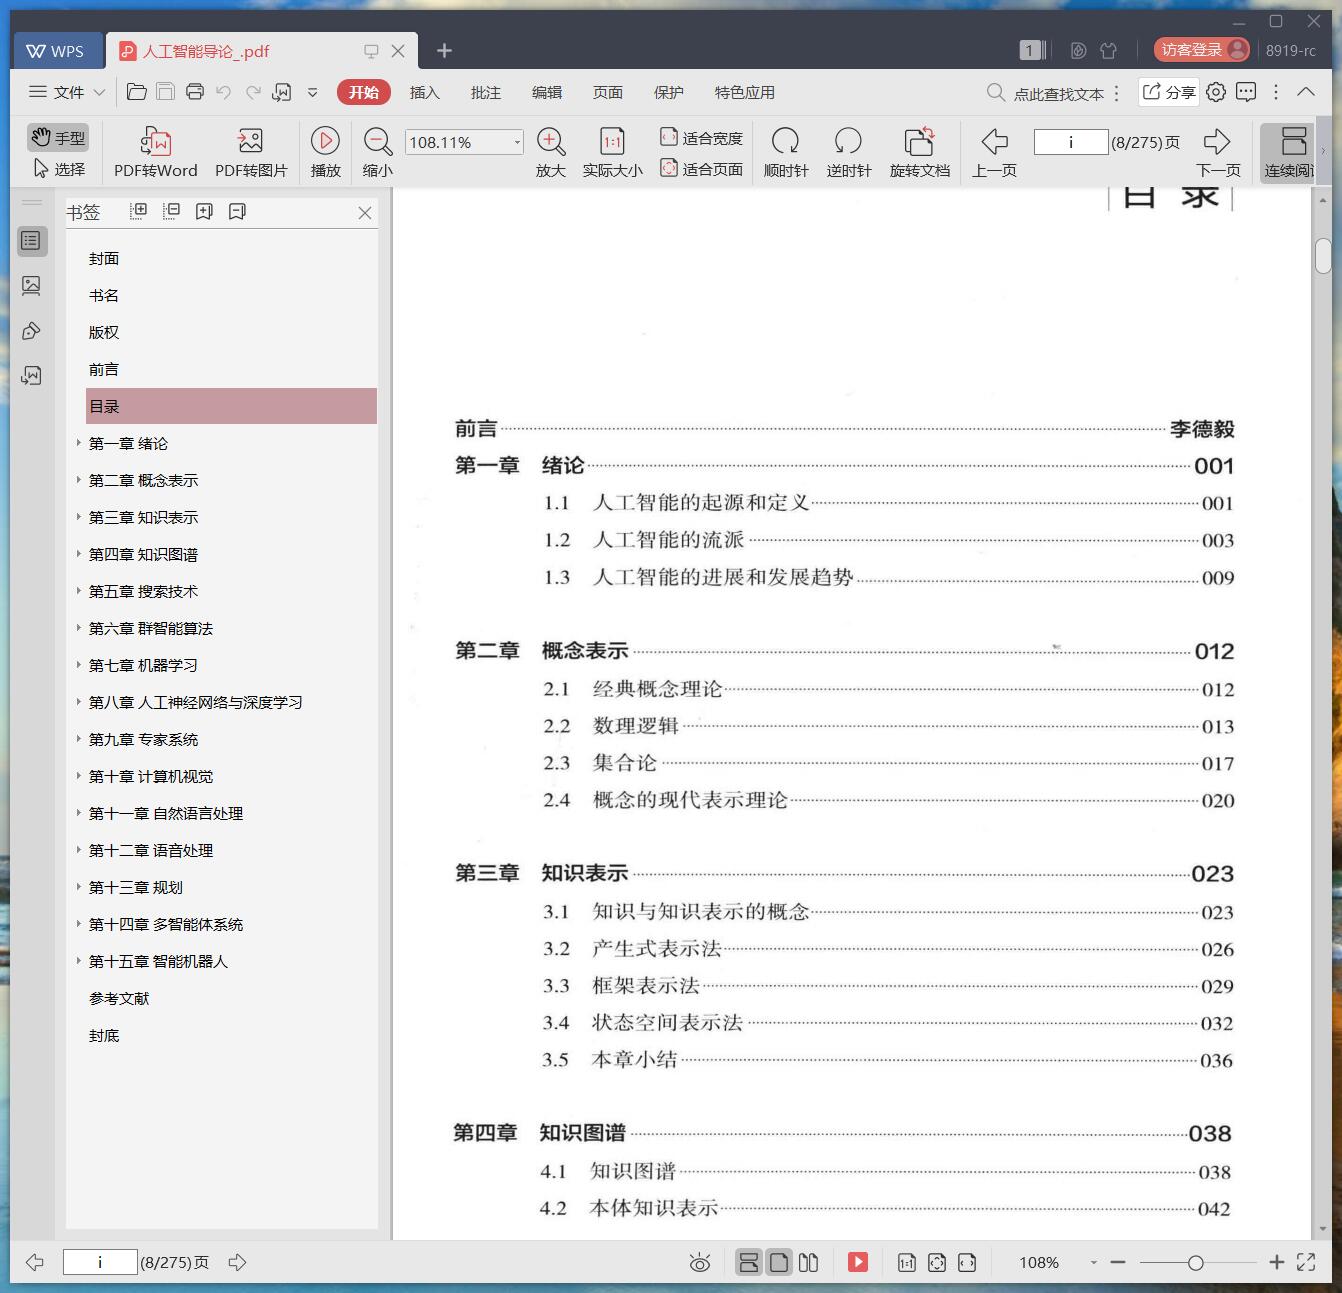The height and width of the screenshot is (1293, 1342).
Task: Switch to the 编辑 tab
Action: pyautogui.click(x=546, y=92)
